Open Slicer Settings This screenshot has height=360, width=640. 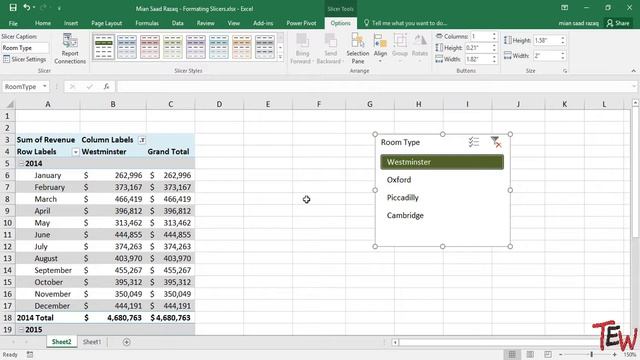tap(24, 59)
